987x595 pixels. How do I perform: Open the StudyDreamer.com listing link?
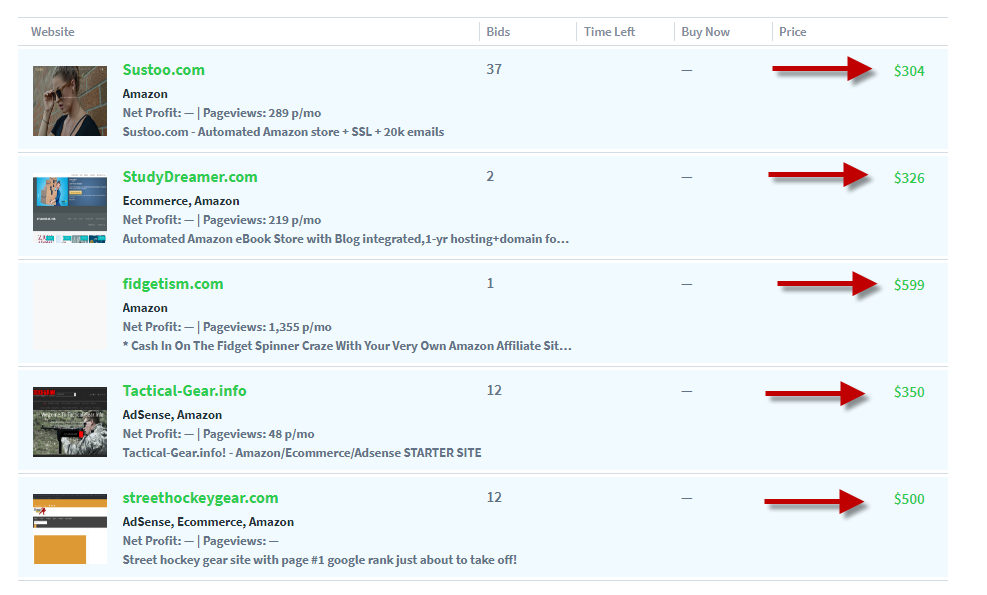(190, 177)
